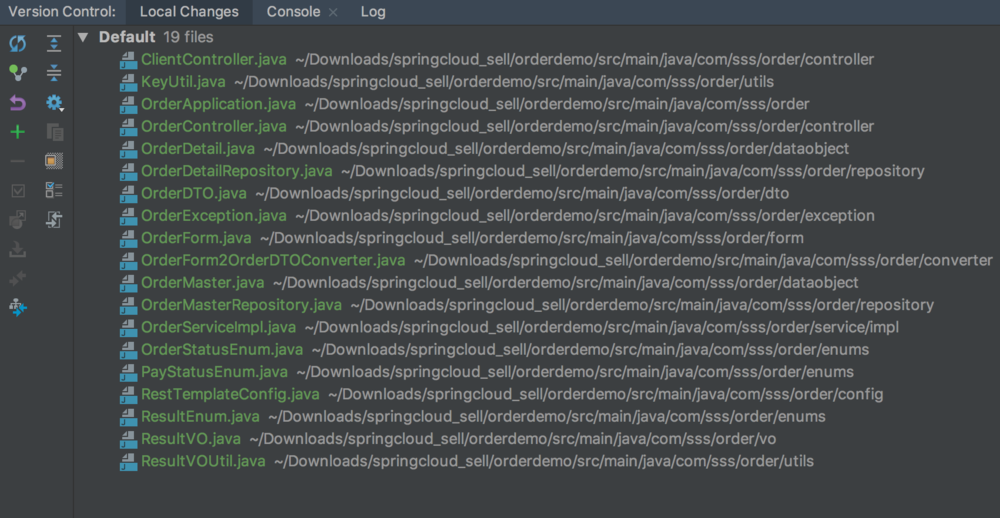Click the green Commit changes icon

(x=18, y=73)
